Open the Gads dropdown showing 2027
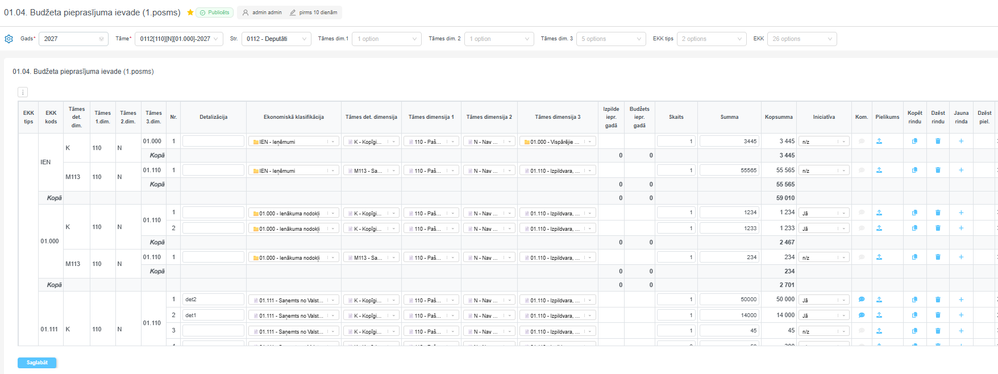Viewport: 998px width, 374px height. (74, 39)
